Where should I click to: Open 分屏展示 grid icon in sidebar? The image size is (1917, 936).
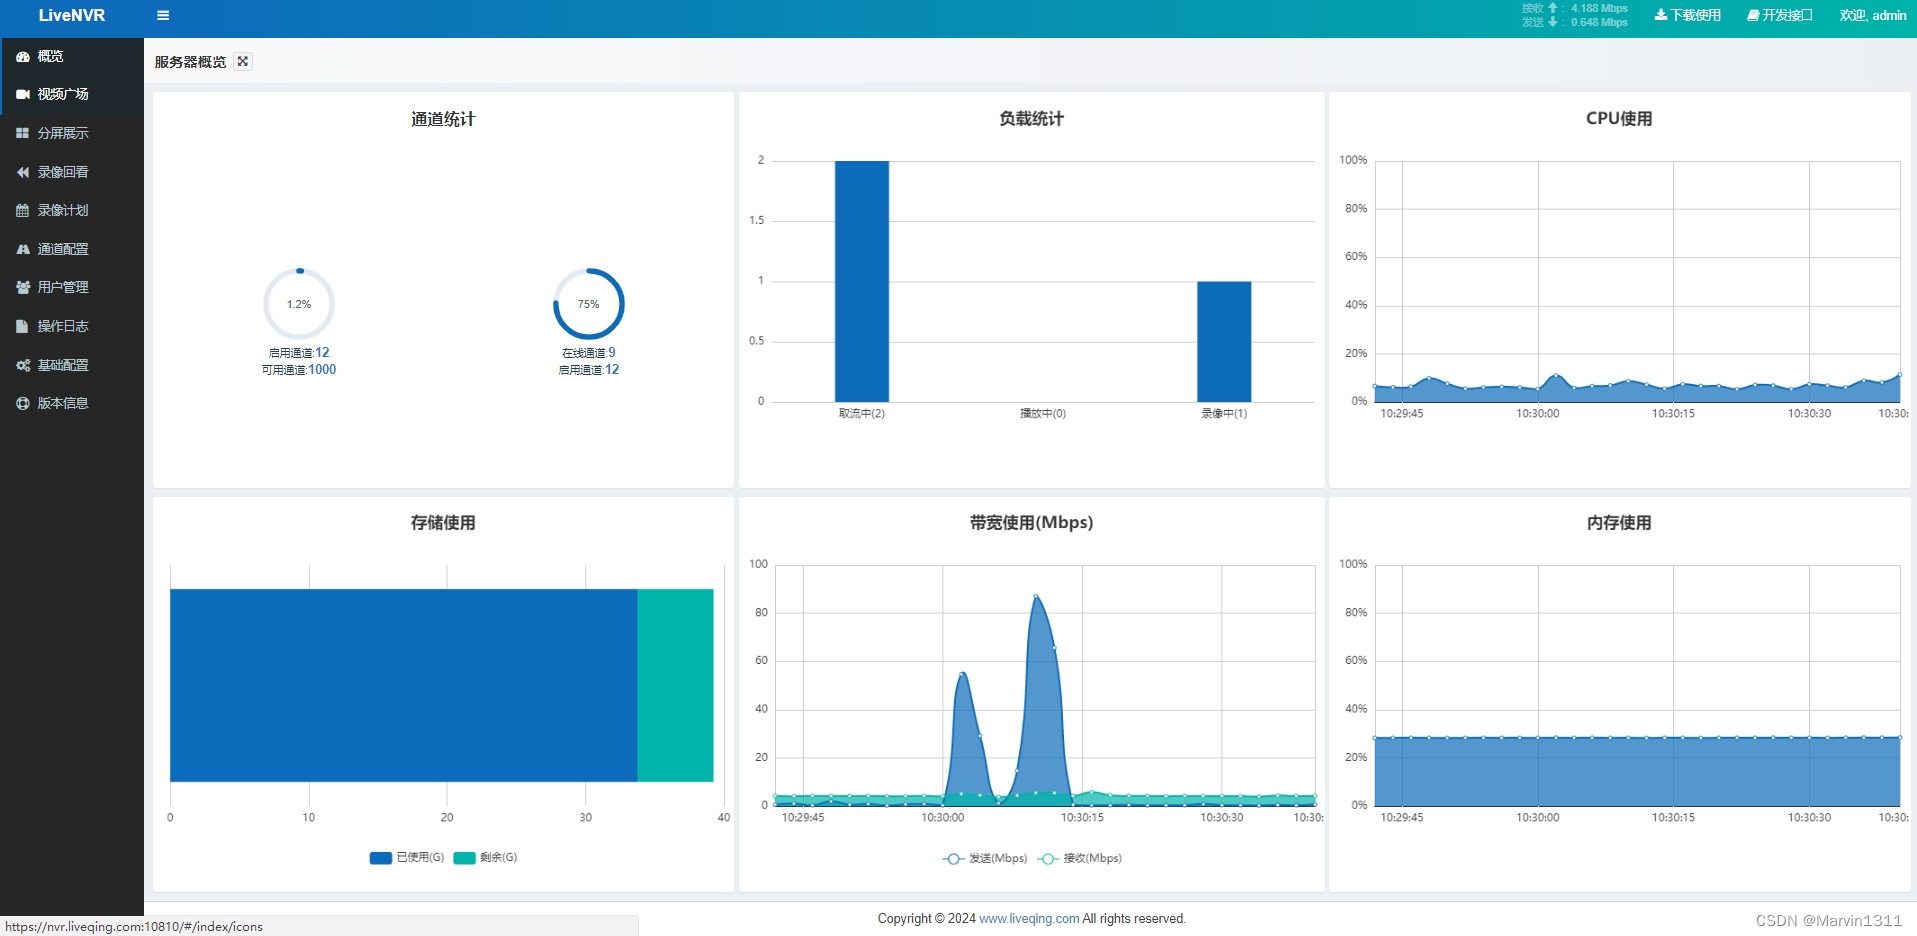[22, 133]
